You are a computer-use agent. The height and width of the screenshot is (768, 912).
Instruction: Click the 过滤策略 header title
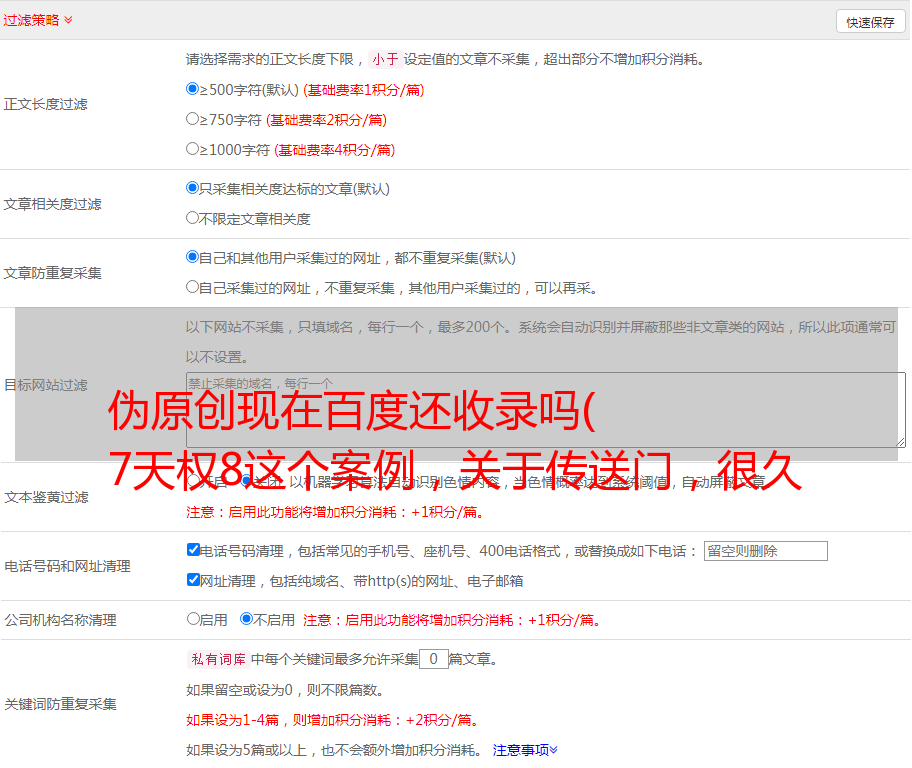(31, 20)
